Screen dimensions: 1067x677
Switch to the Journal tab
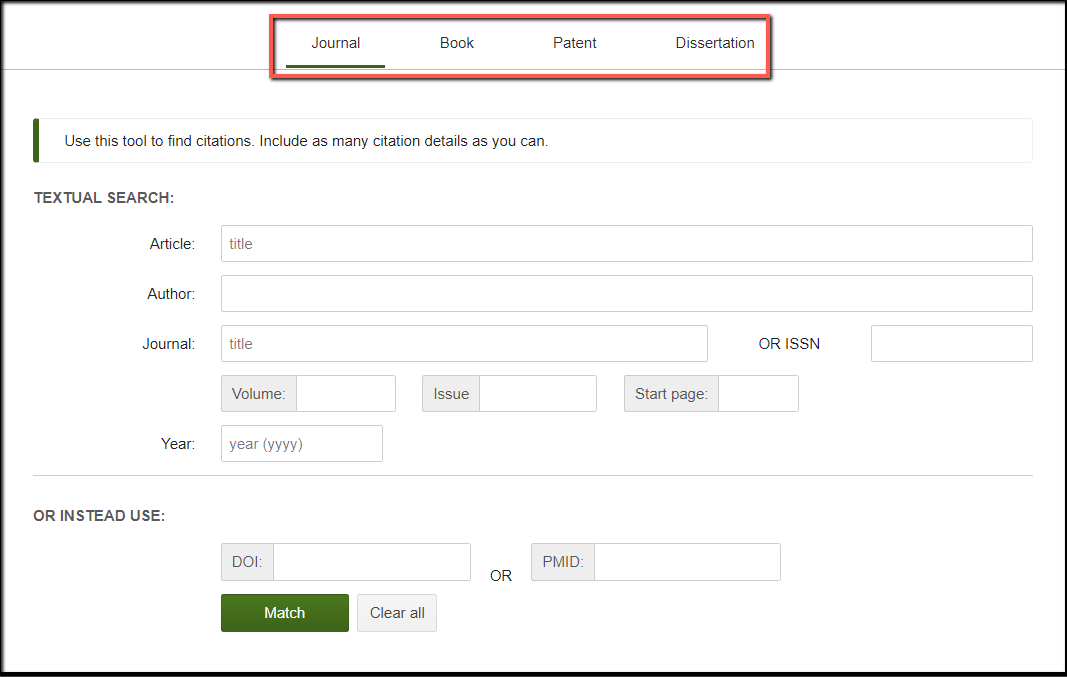(335, 43)
